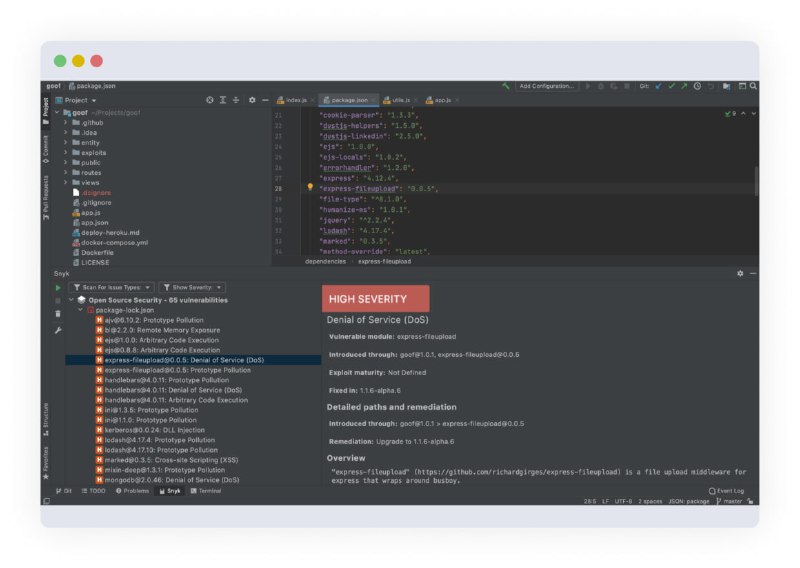The image size is (800, 568).
Task: Run Snyk scan with green play icon
Action: point(58,288)
